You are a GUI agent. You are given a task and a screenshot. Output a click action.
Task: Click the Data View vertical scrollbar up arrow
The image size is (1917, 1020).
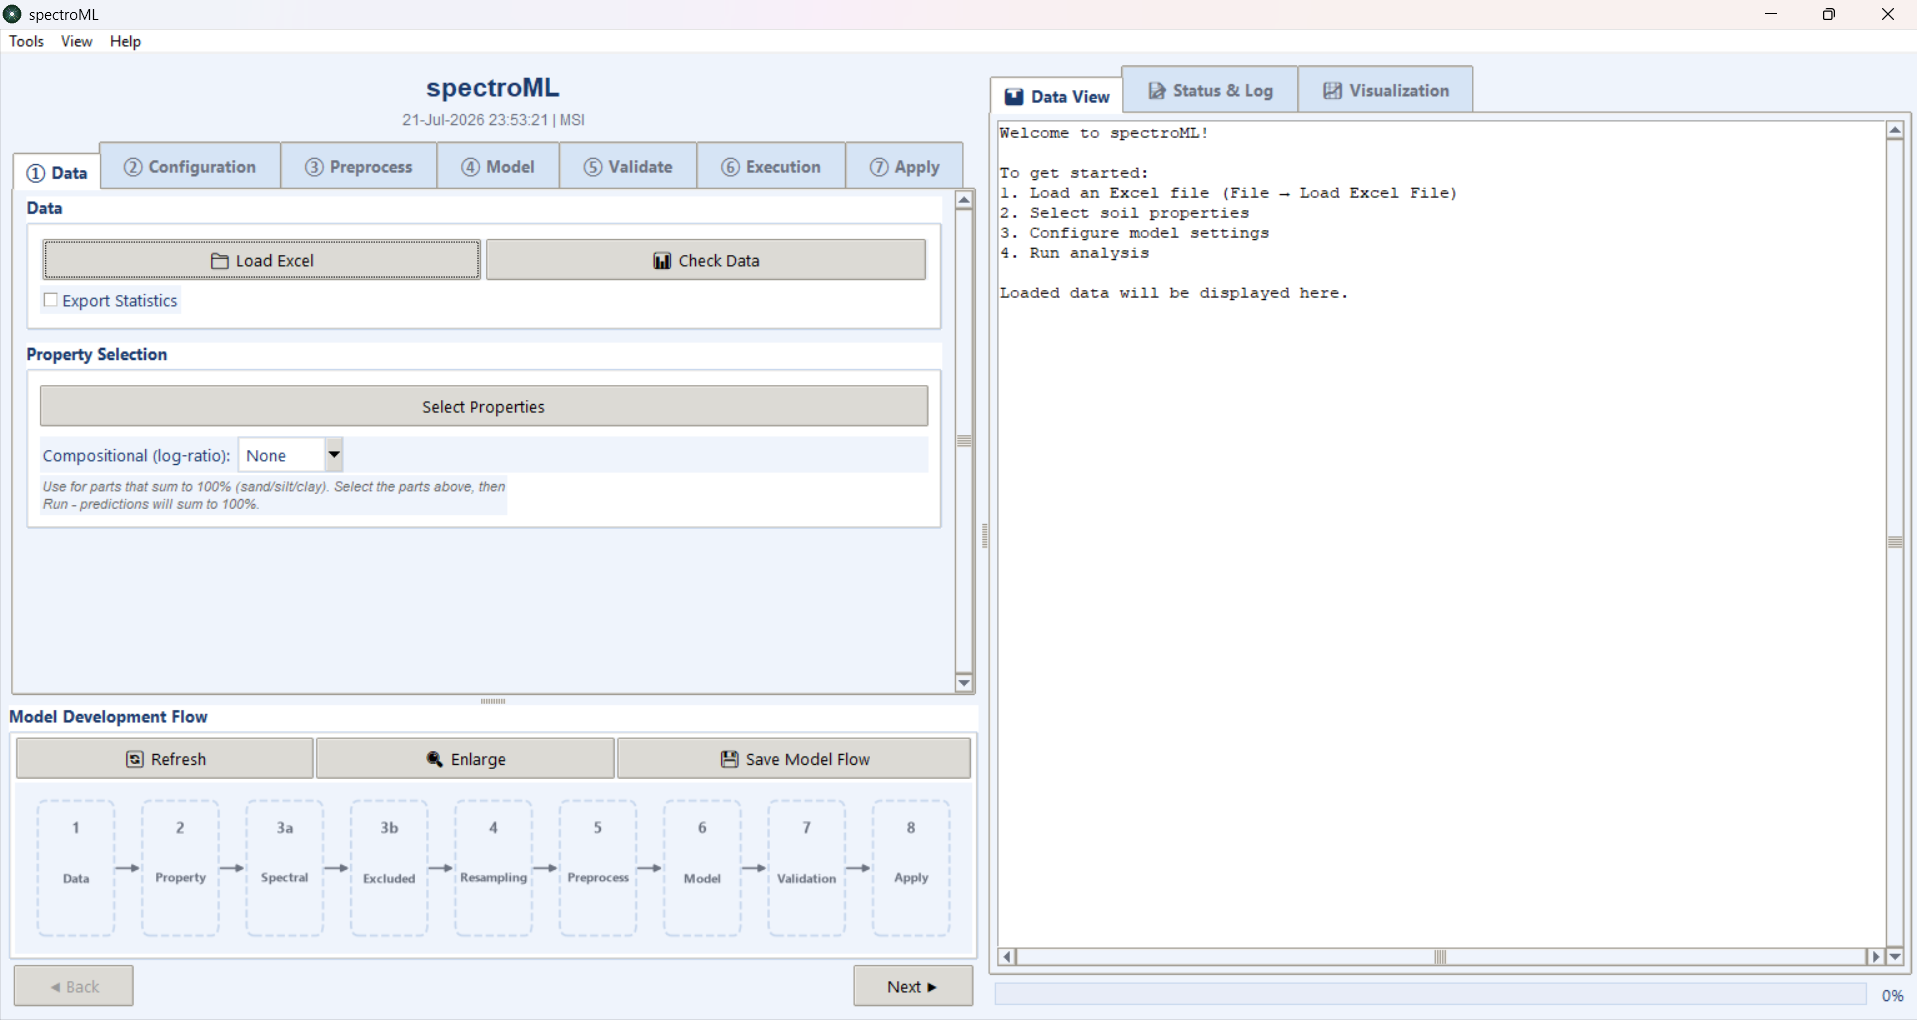pyautogui.click(x=1895, y=131)
